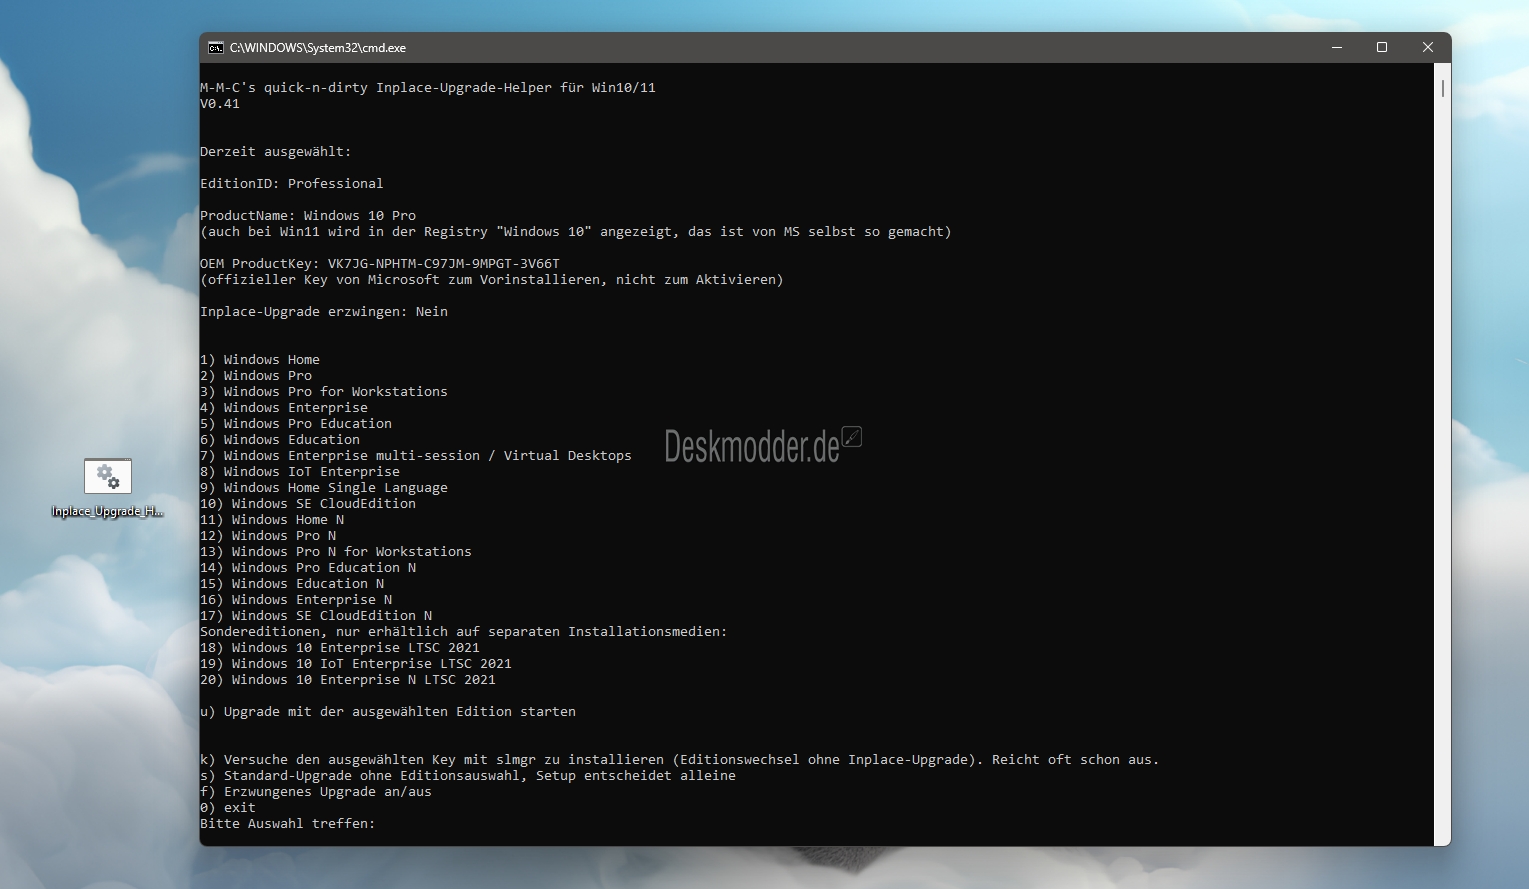Image resolution: width=1529 pixels, height=889 pixels.
Task: Close the cmd.exe window
Action: (1428, 48)
